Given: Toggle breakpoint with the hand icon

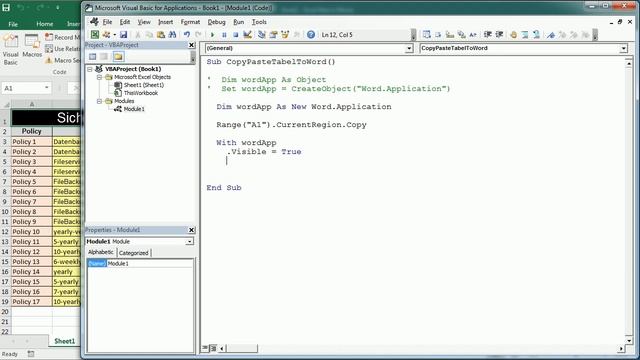Looking at the screenshot, I should [x=513, y=35].
